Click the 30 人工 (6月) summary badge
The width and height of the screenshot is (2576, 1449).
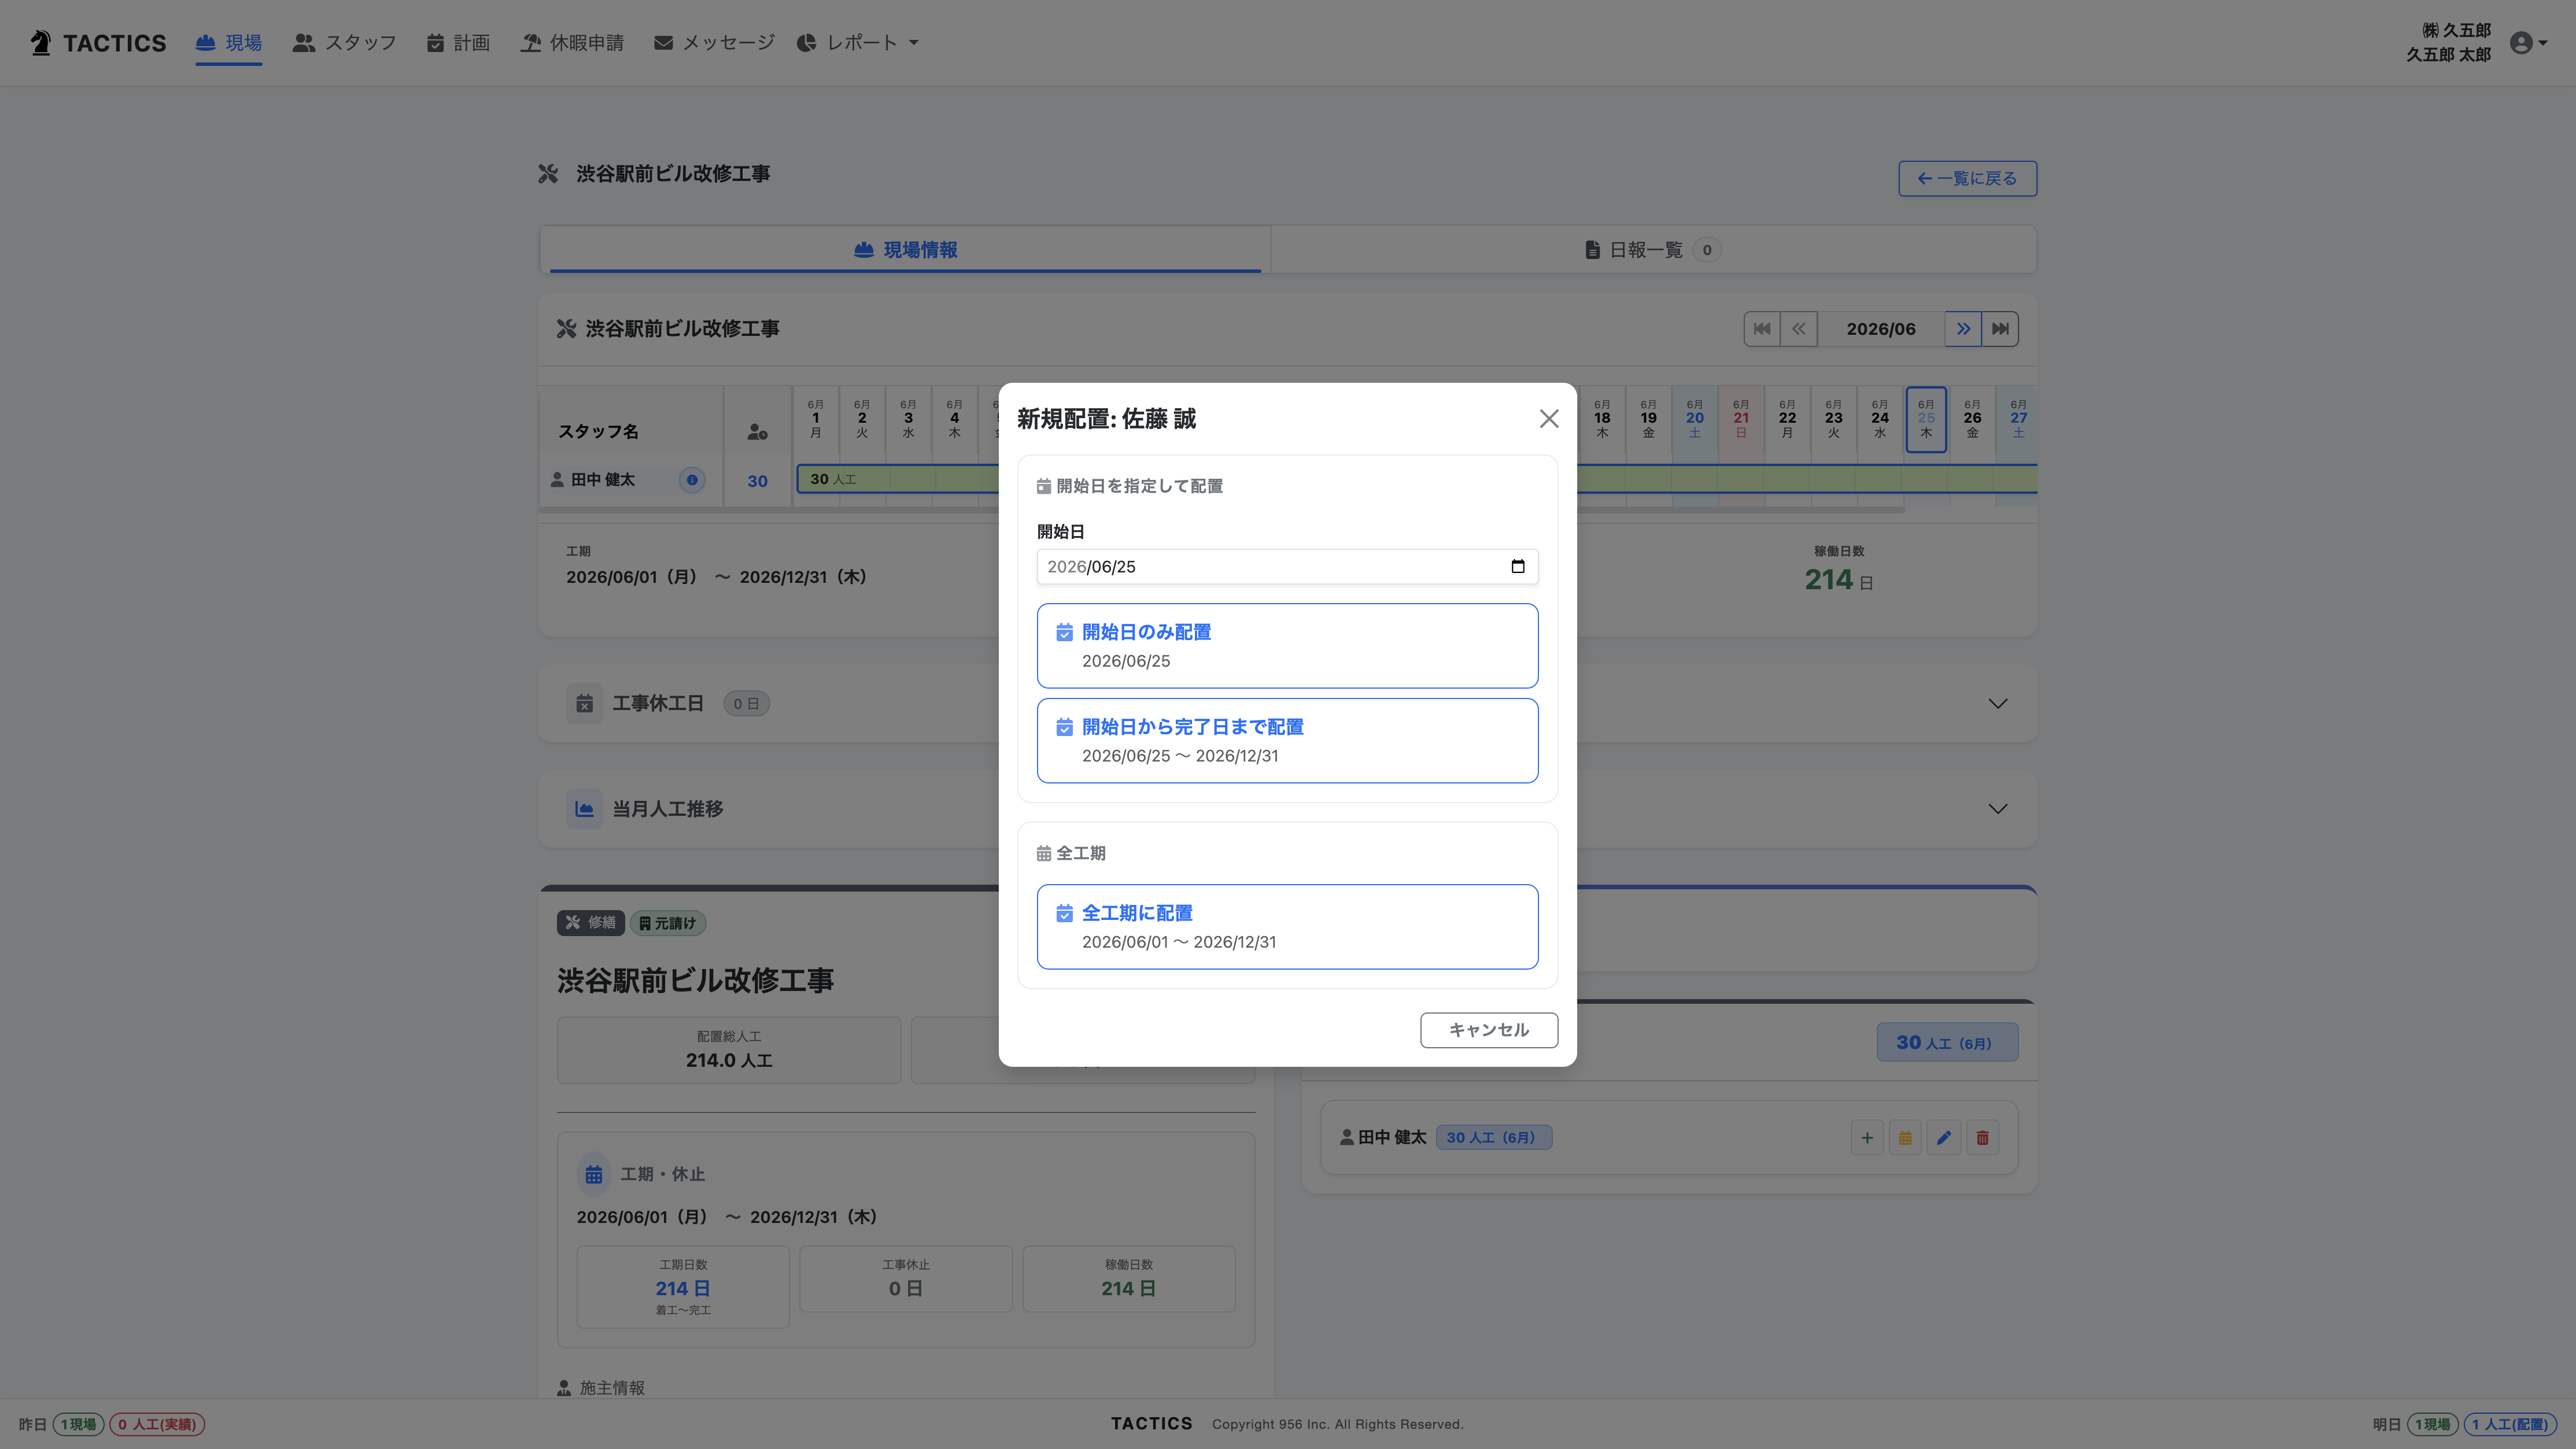tap(1946, 1042)
